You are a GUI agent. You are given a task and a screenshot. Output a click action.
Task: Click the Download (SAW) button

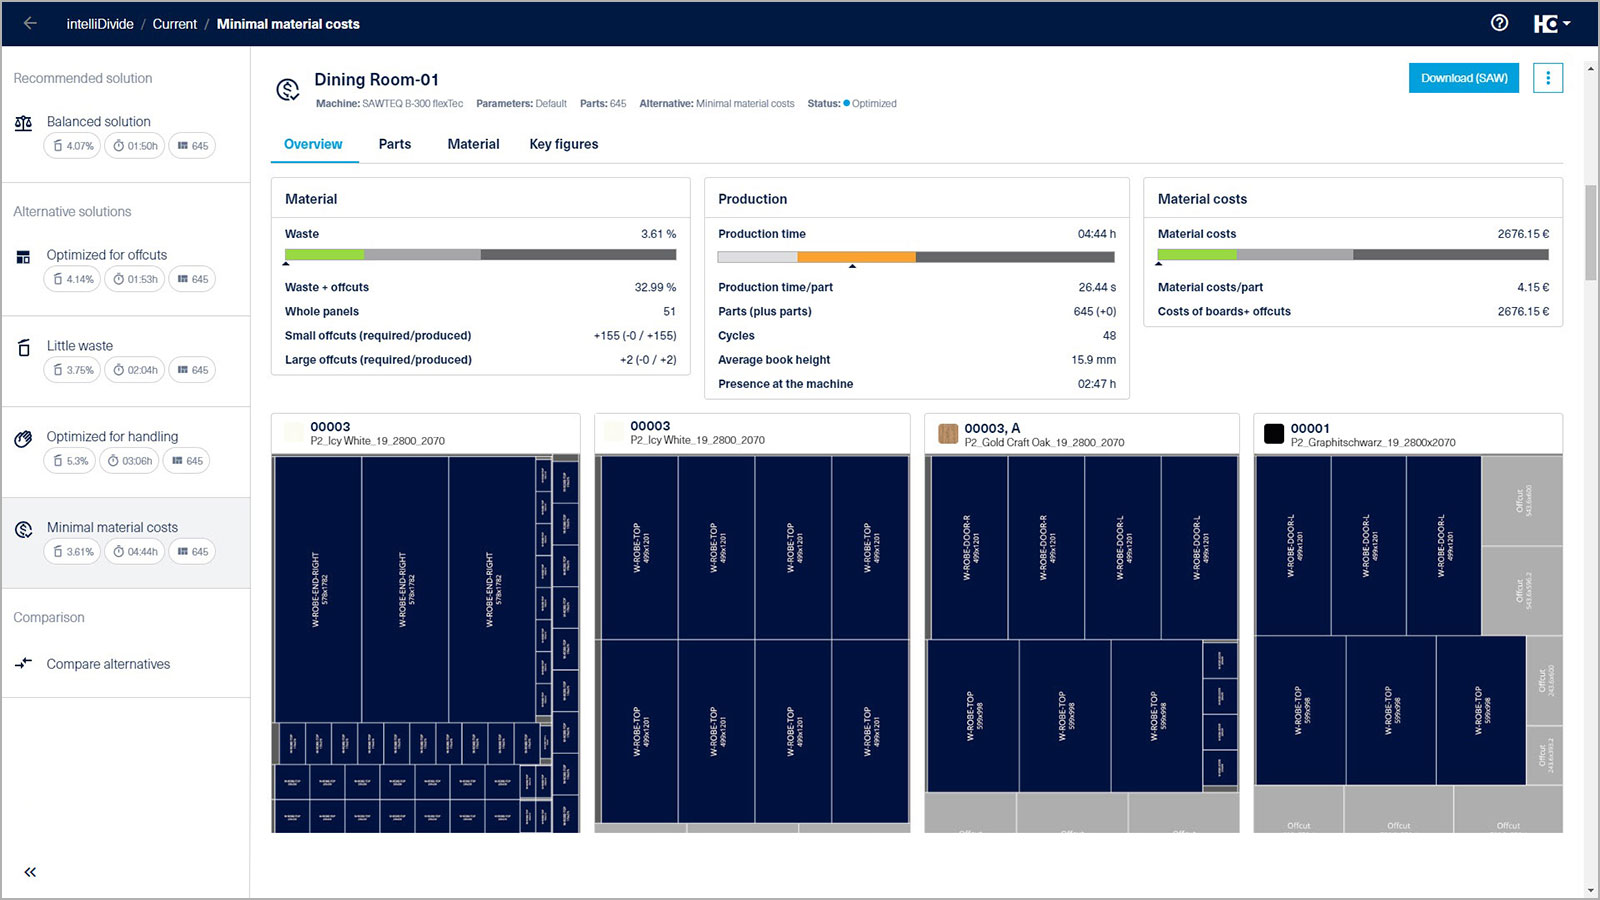1463,78
